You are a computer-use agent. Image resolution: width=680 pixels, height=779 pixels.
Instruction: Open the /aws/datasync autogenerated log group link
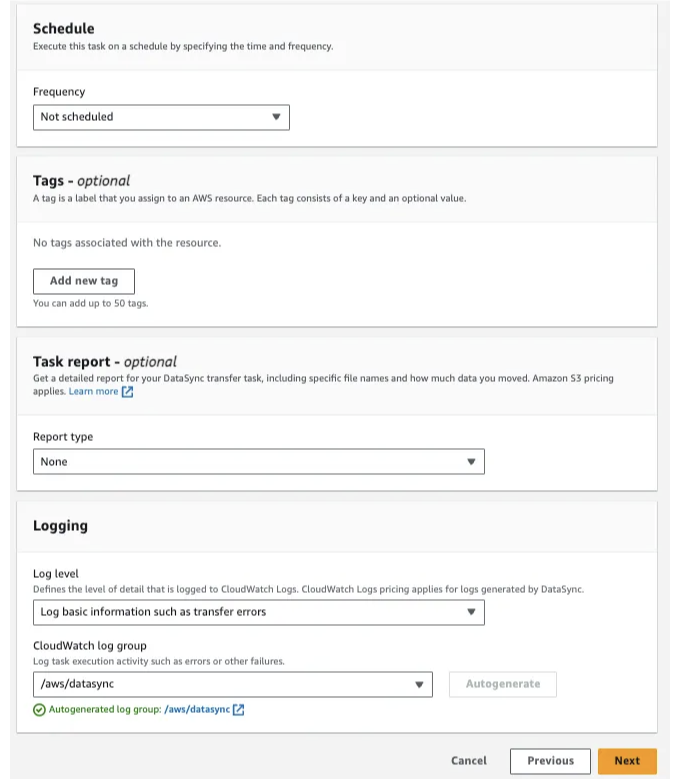click(x=197, y=709)
